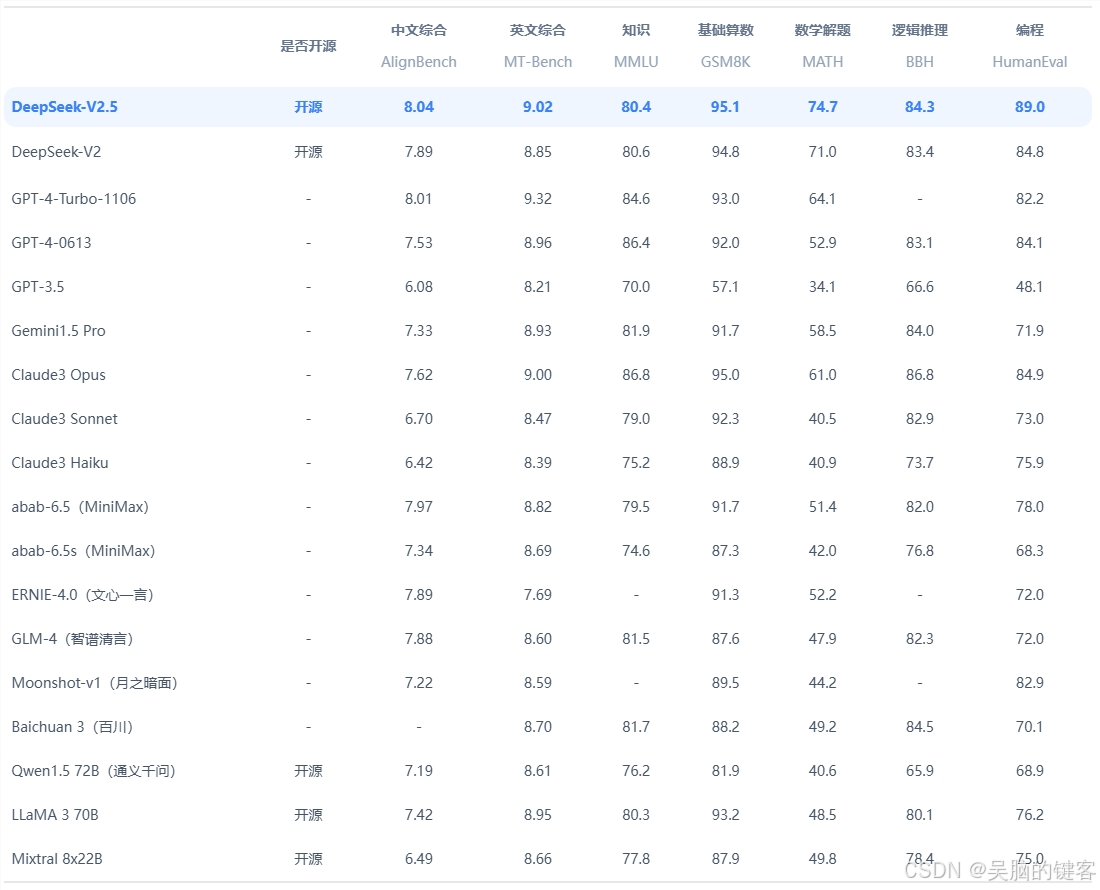1100x890 pixels.
Task: Click DeepSeek-V2.5 GSM8K score 95.1
Action: (725, 107)
